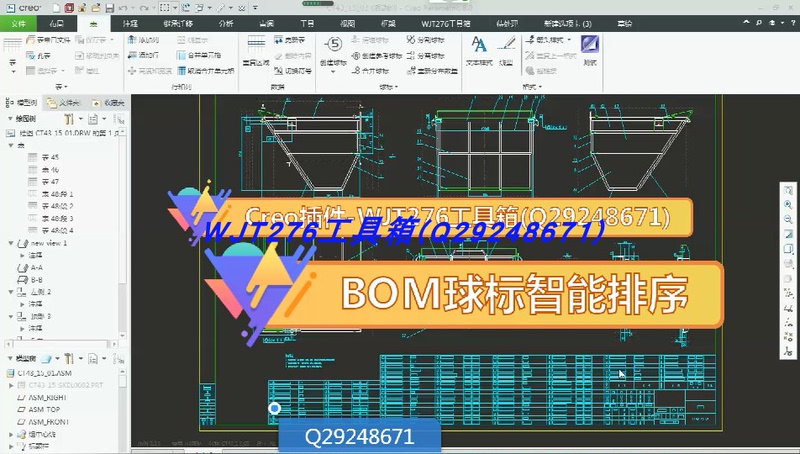Click the red book icon in quick access toolbar
Viewport: 800px width, 454px height.
pyautogui.click(x=69, y=8)
